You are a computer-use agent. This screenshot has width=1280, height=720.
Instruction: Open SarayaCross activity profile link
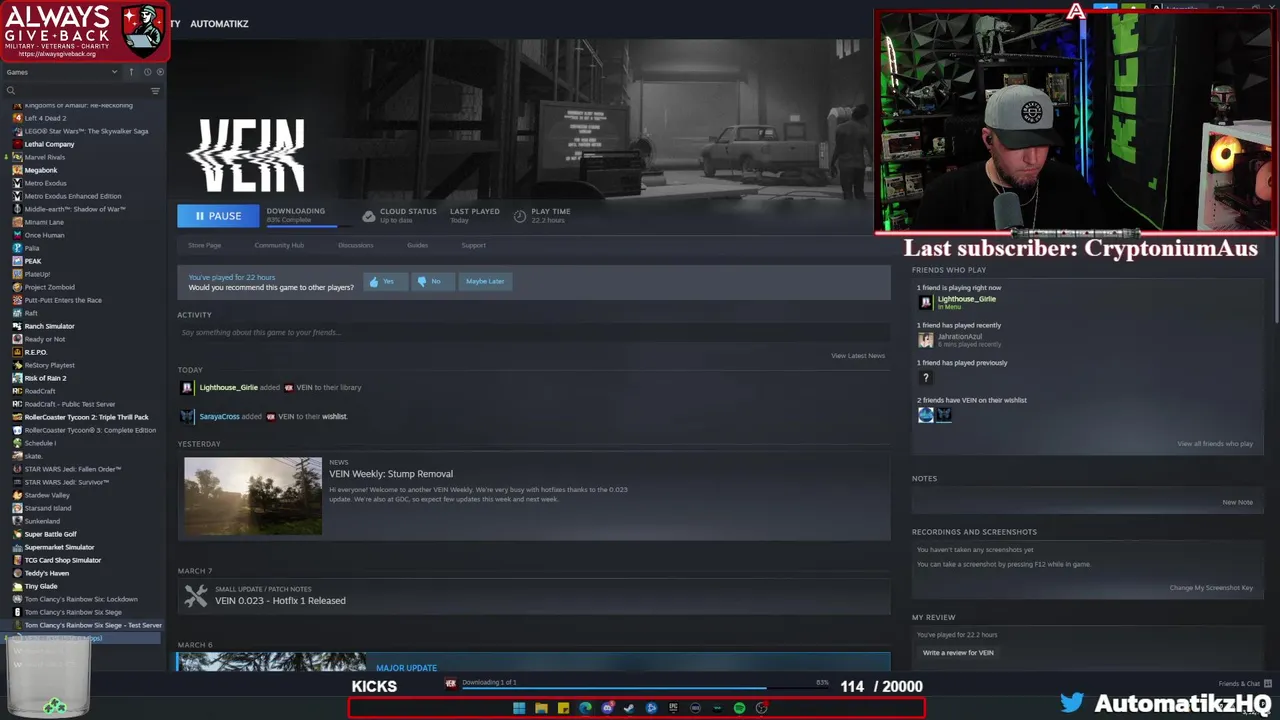pos(219,416)
